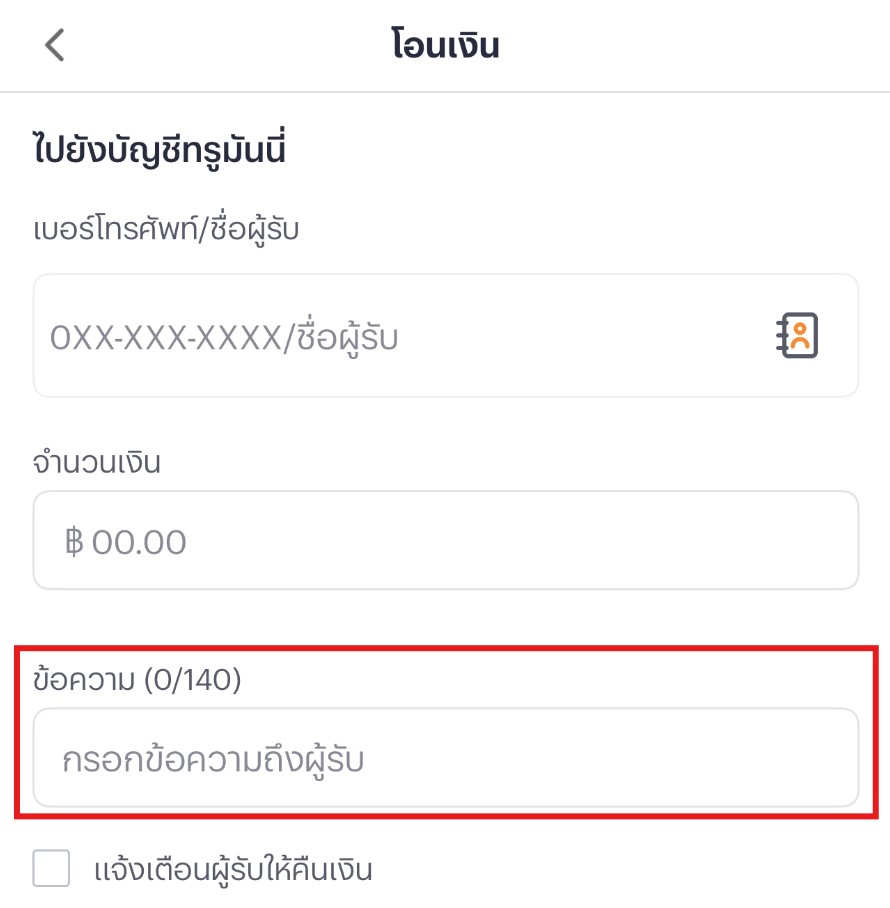Click the กรอกข้อความถึงผู้รับ placeholder text

213,760
